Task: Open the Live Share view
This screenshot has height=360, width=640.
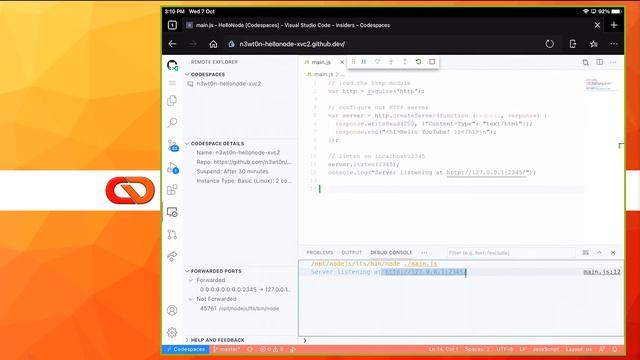Action: 172,256
